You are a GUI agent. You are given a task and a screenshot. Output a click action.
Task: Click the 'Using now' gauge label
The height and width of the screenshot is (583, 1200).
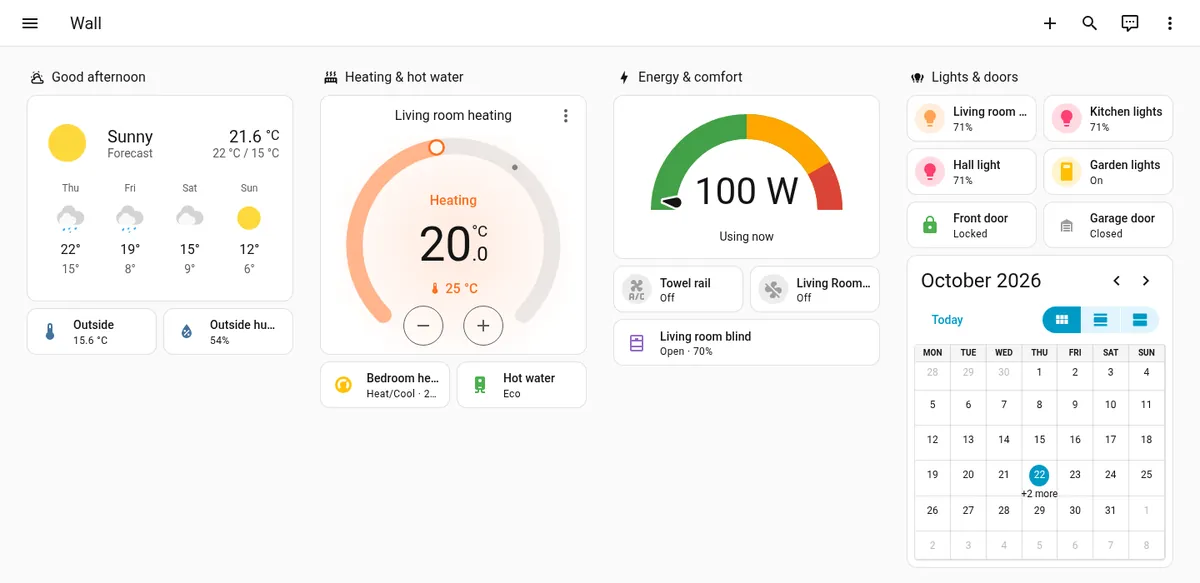click(746, 237)
